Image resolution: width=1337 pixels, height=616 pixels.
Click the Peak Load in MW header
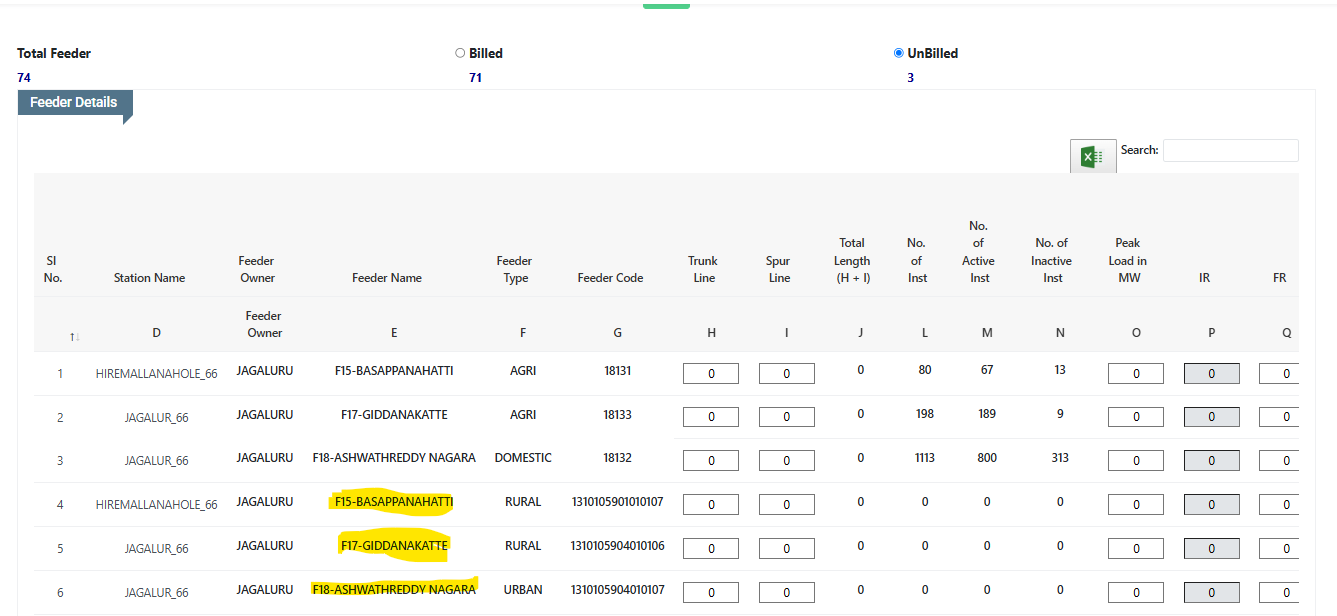[x=1128, y=261]
